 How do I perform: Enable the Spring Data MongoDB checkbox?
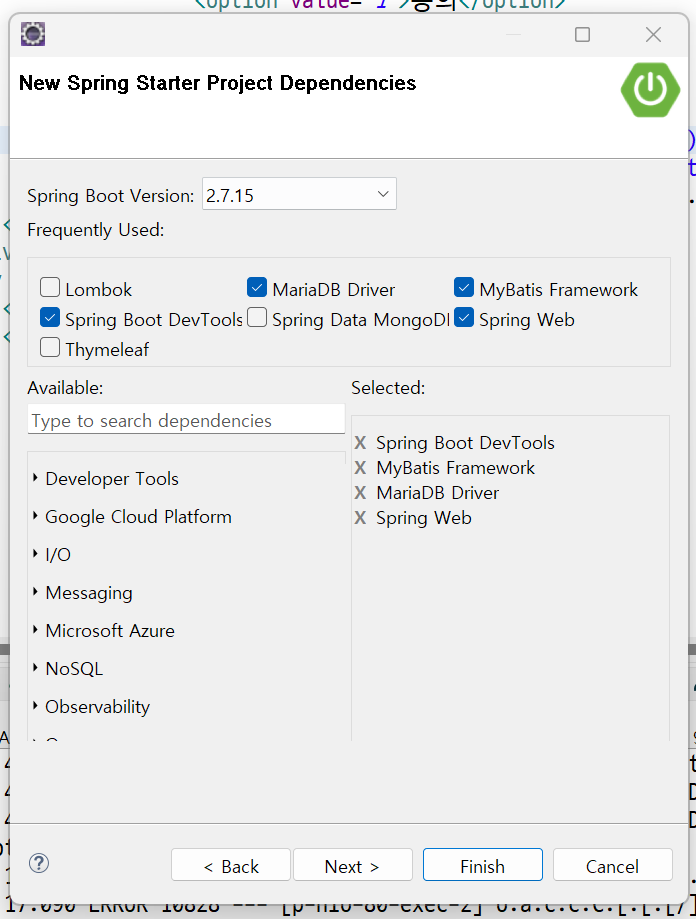pyautogui.click(x=257, y=318)
